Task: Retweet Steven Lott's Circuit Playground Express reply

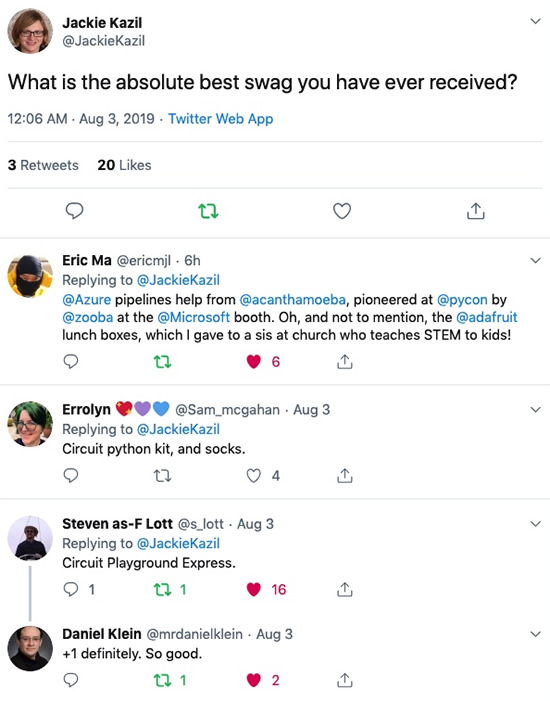Action: tap(162, 590)
